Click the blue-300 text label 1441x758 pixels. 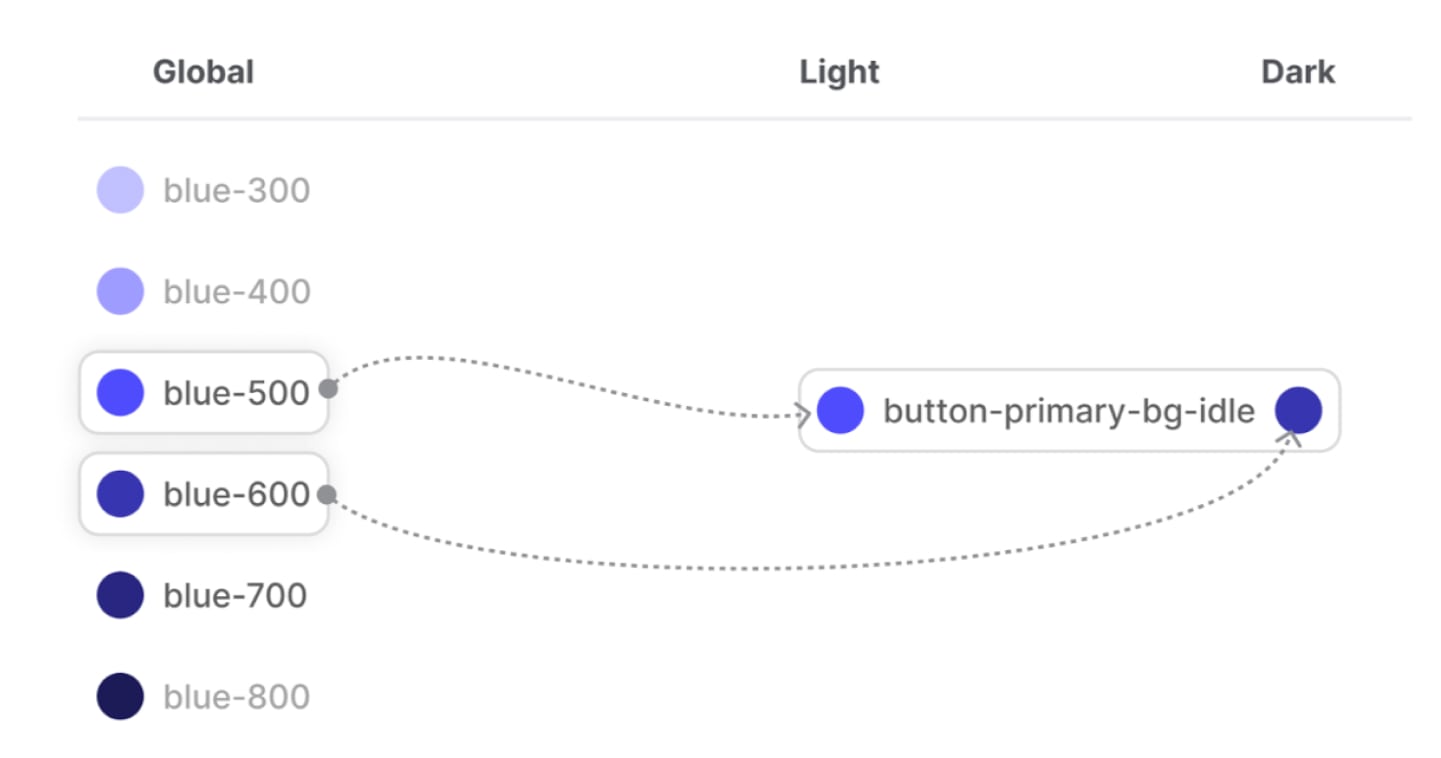tap(236, 190)
